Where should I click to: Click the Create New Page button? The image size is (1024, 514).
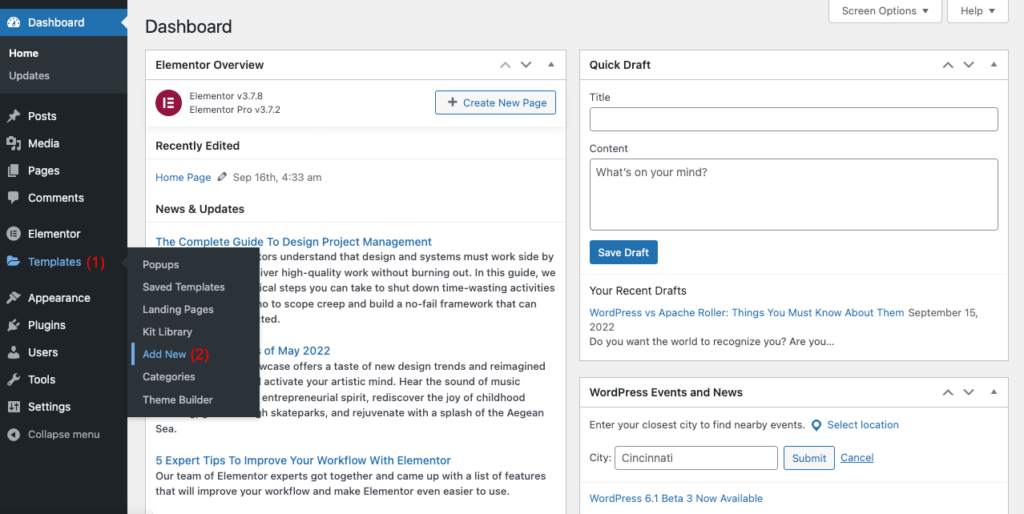coord(495,103)
